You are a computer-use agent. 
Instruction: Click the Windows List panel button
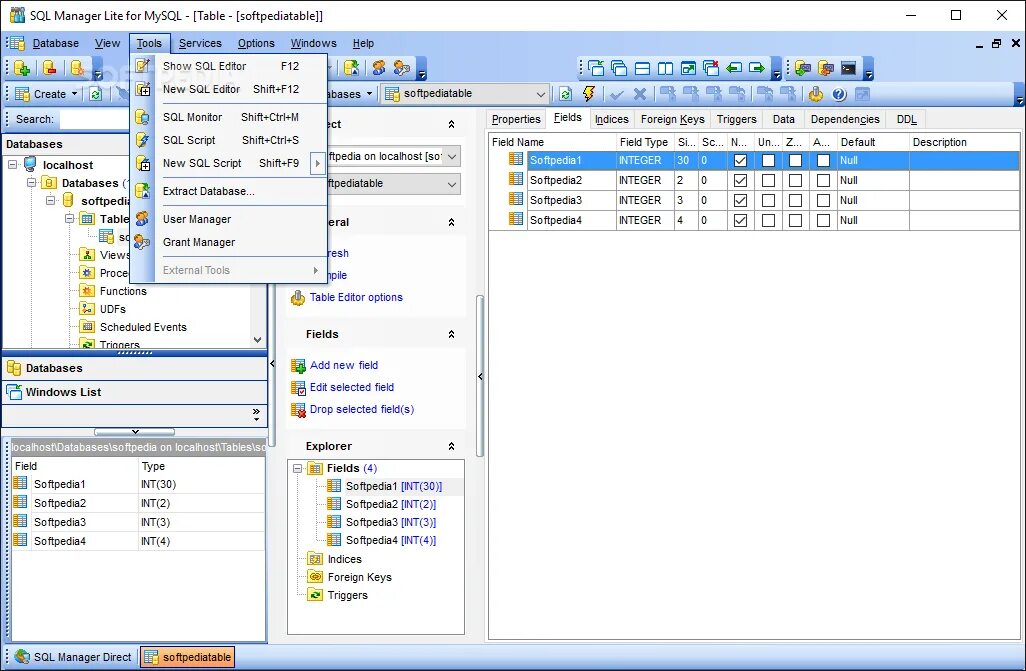point(135,392)
